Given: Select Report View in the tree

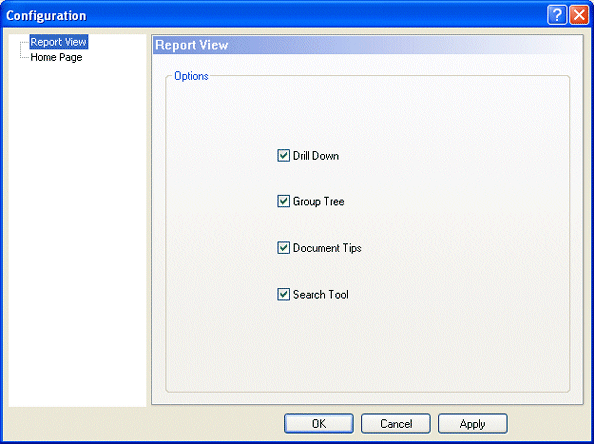Looking at the screenshot, I should (59, 42).
